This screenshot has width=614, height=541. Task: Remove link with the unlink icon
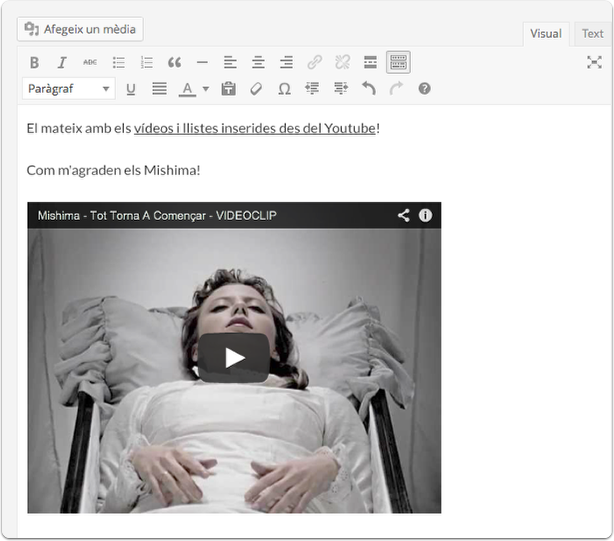(x=342, y=62)
